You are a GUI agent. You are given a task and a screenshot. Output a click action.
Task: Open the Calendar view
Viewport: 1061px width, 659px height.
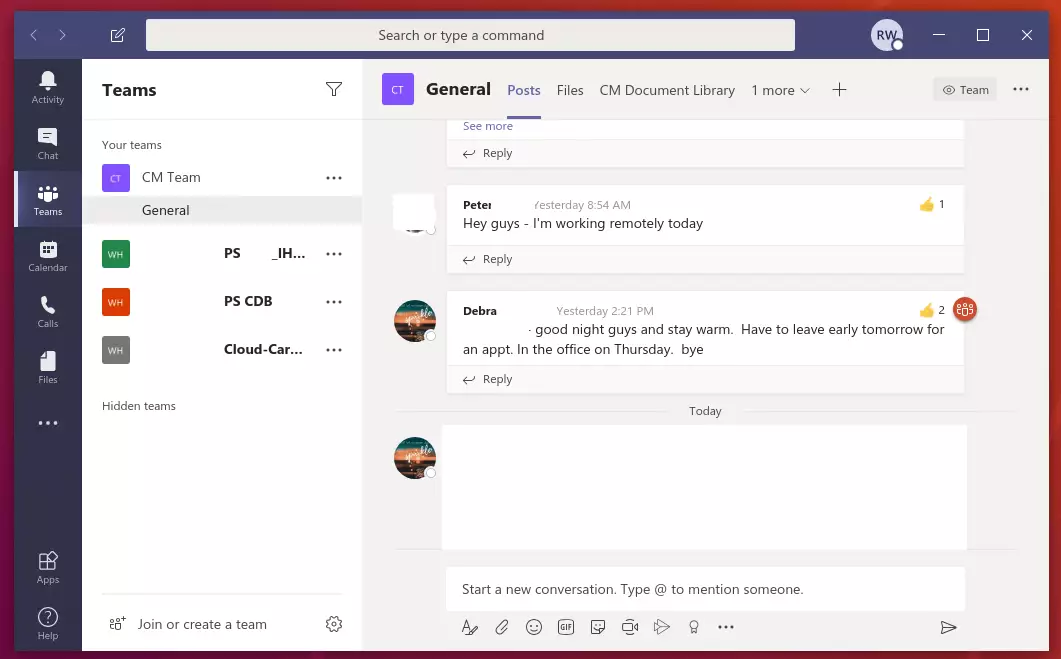(x=47, y=256)
